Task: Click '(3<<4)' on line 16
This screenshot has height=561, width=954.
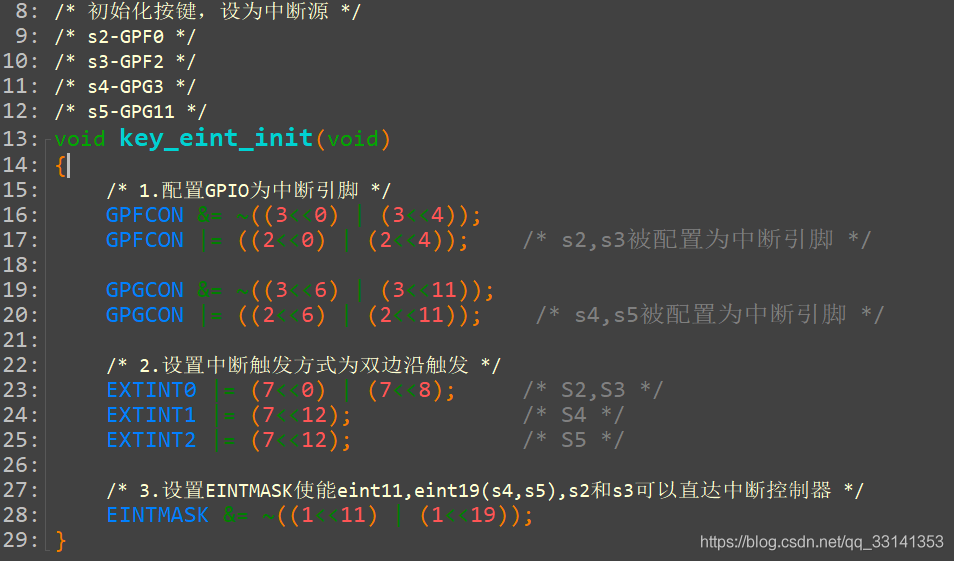Action: (x=419, y=215)
